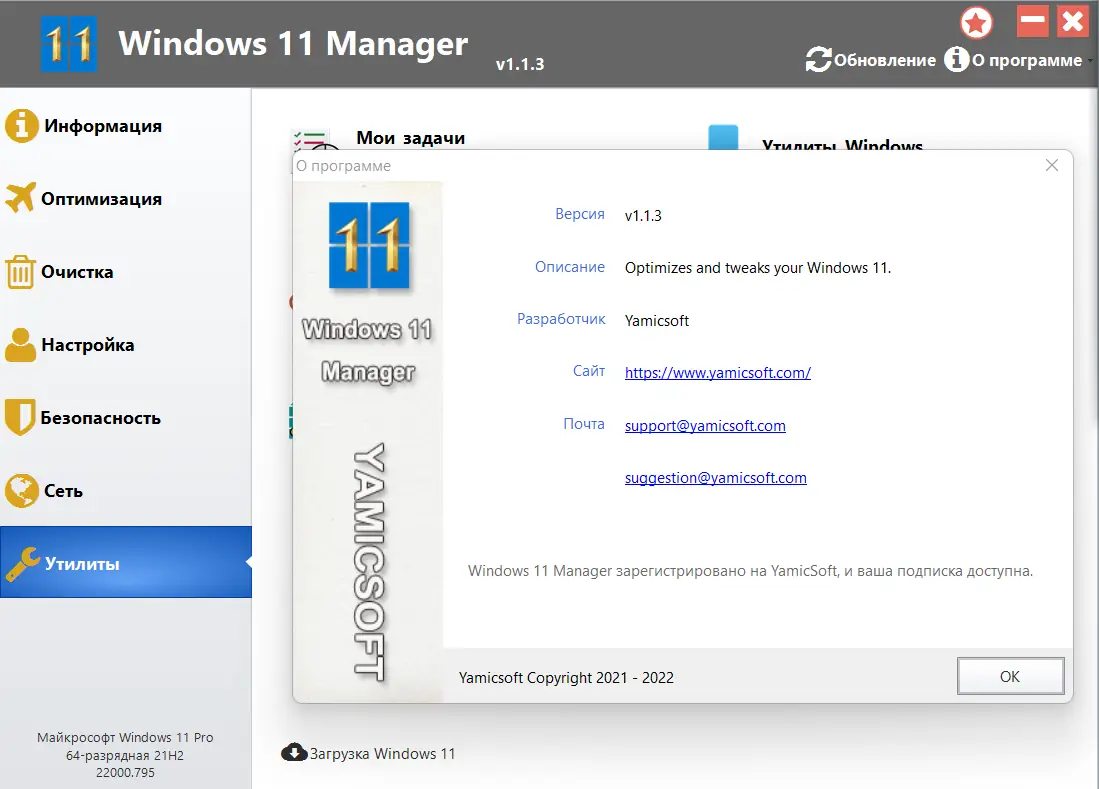The image size is (1099, 789).
Task: Click the Утилиты Windows blue icon
Action: point(723,137)
